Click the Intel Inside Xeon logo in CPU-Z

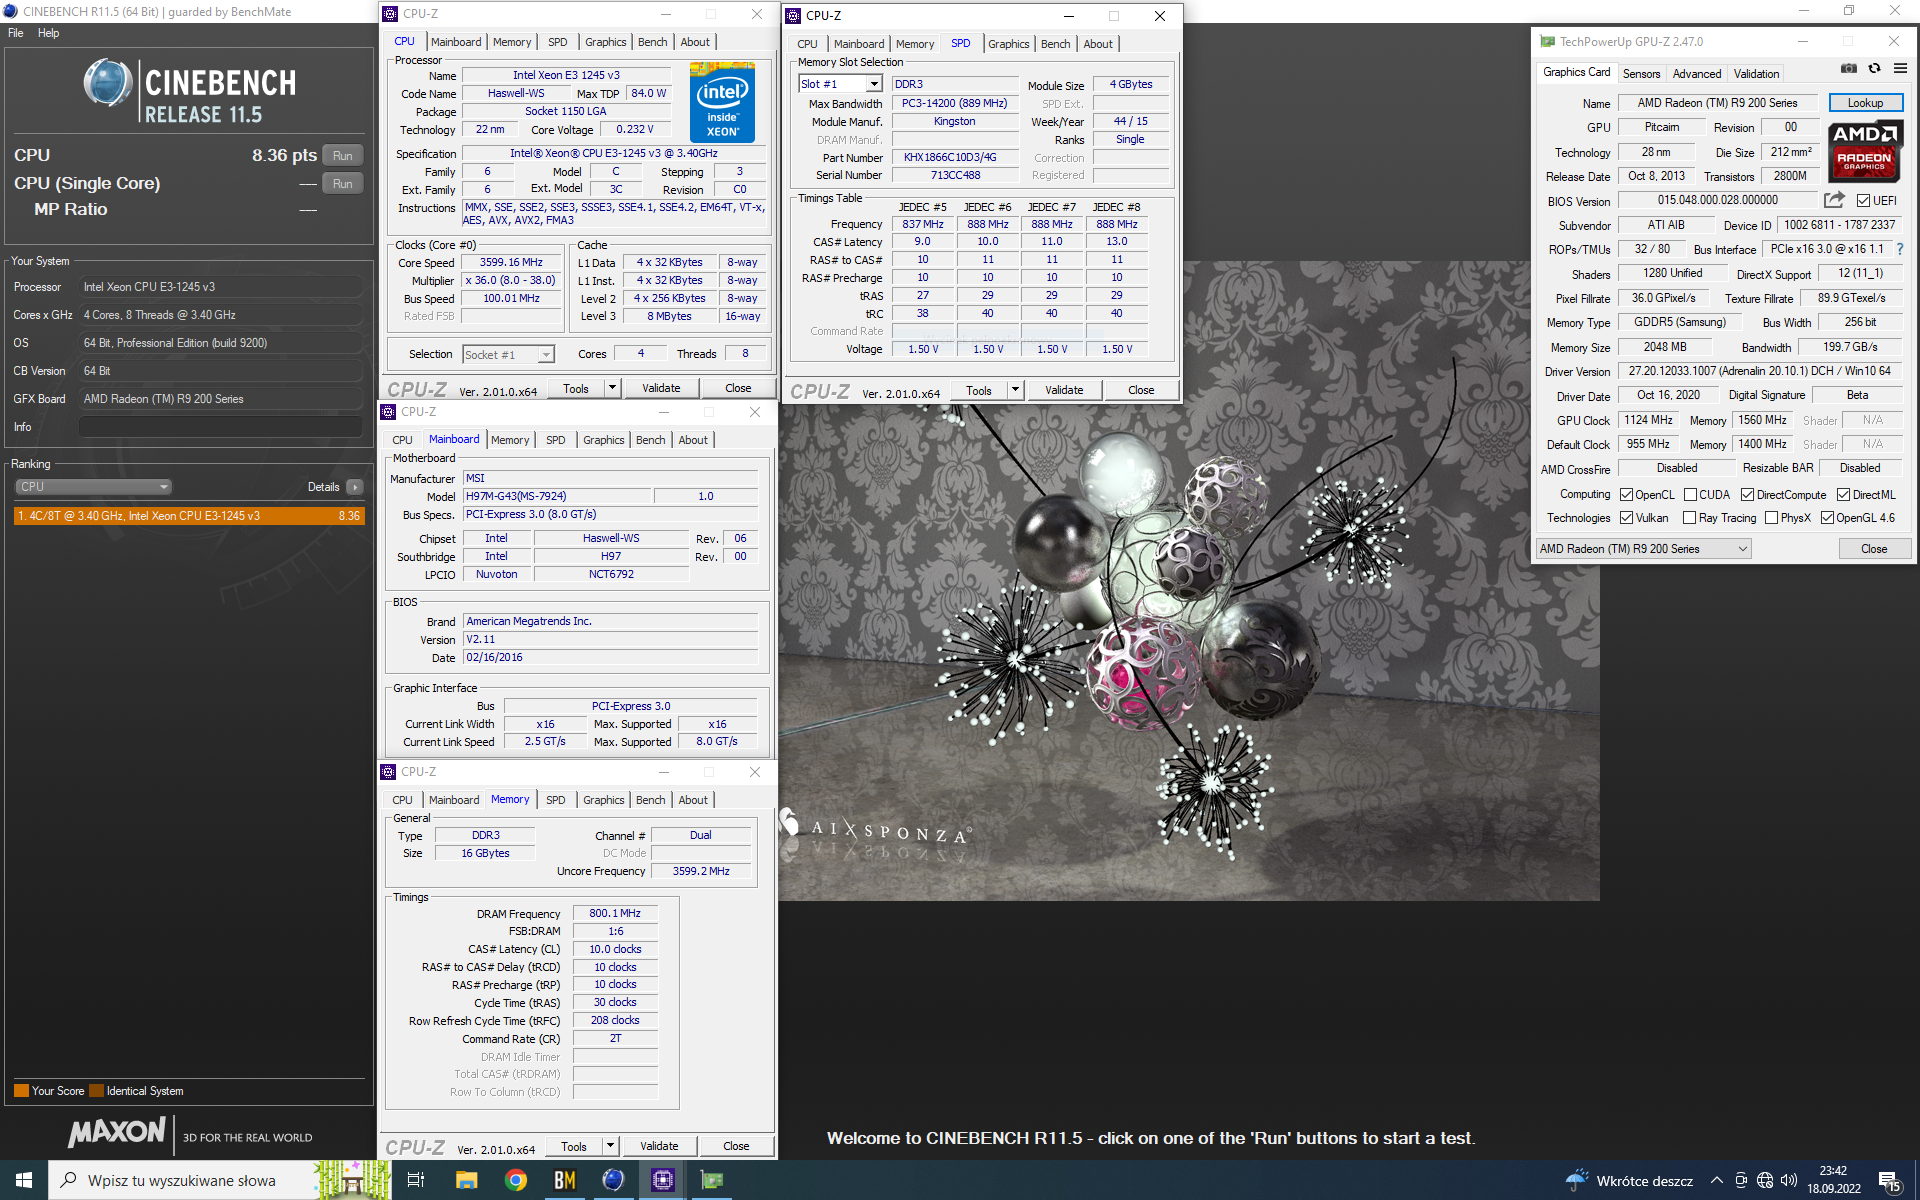[722, 102]
